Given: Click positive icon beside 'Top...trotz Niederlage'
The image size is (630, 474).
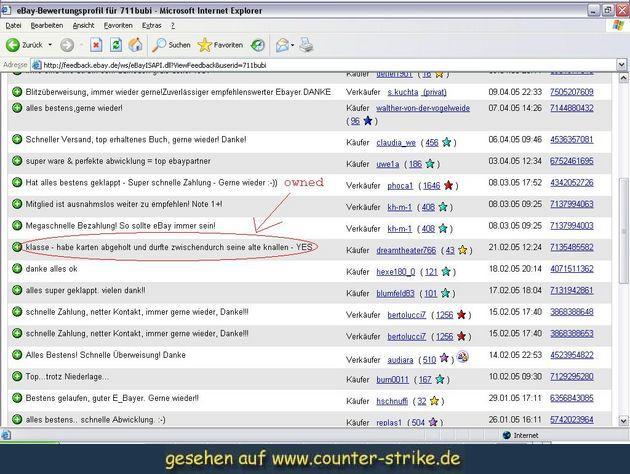Looking at the screenshot, I should (x=17, y=376).
